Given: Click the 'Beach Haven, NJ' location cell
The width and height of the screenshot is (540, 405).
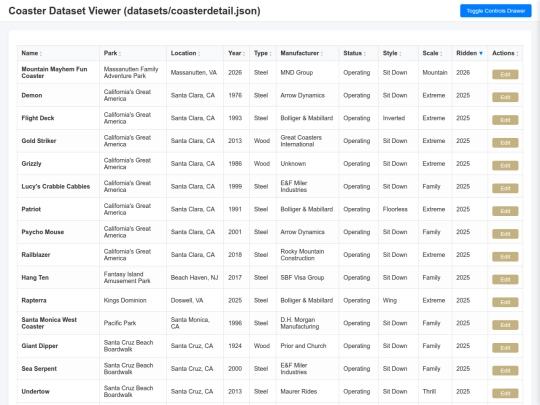Looking at the screenshot, I should click(x=195, y=277).
